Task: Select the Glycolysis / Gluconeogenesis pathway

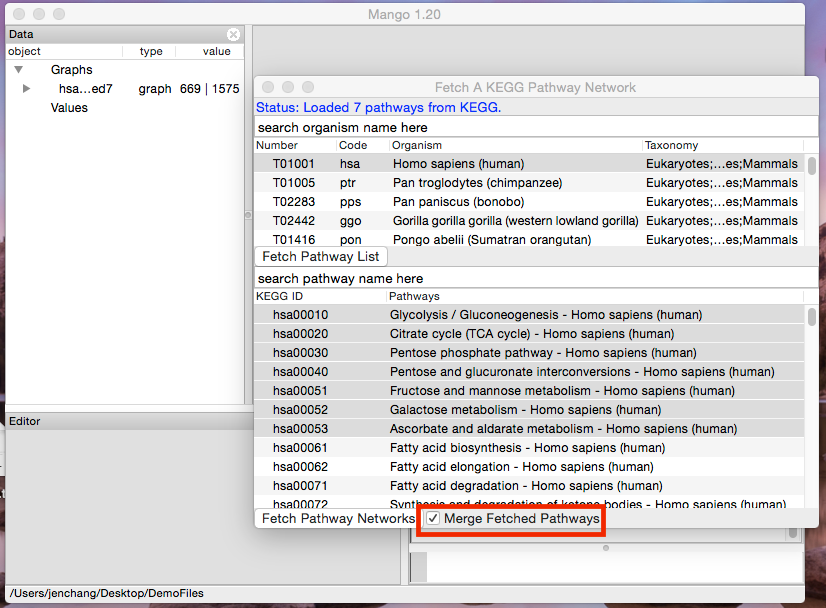Action: 529,315
